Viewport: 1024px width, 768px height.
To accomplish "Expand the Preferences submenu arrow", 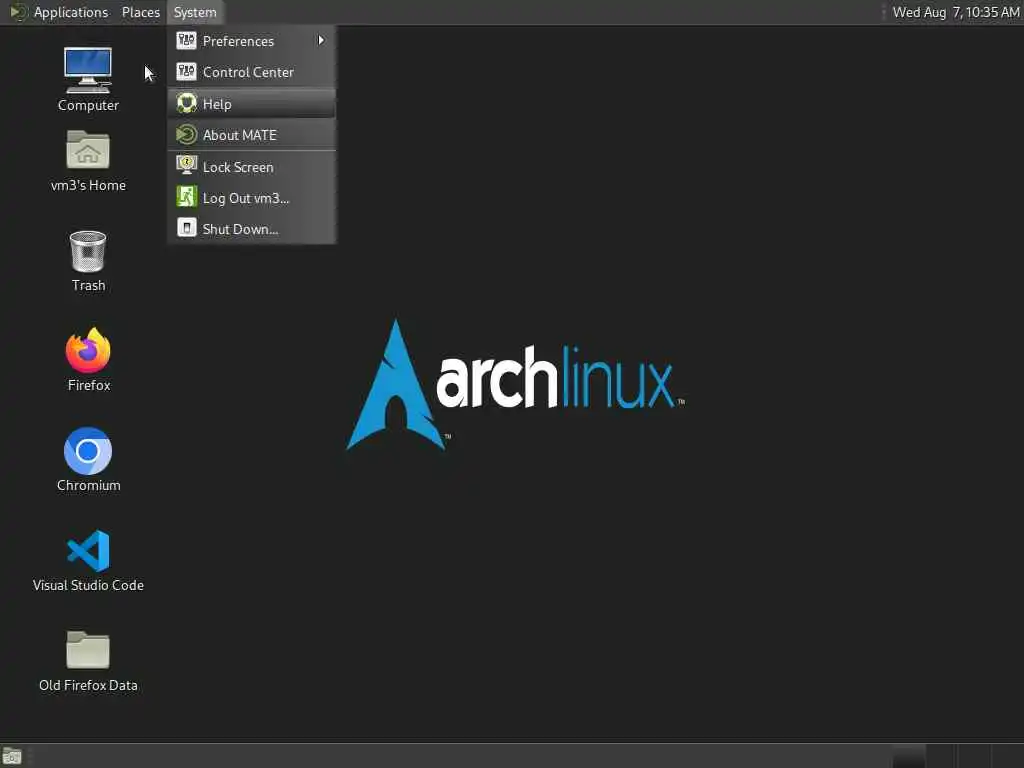I will click(321, 40).
